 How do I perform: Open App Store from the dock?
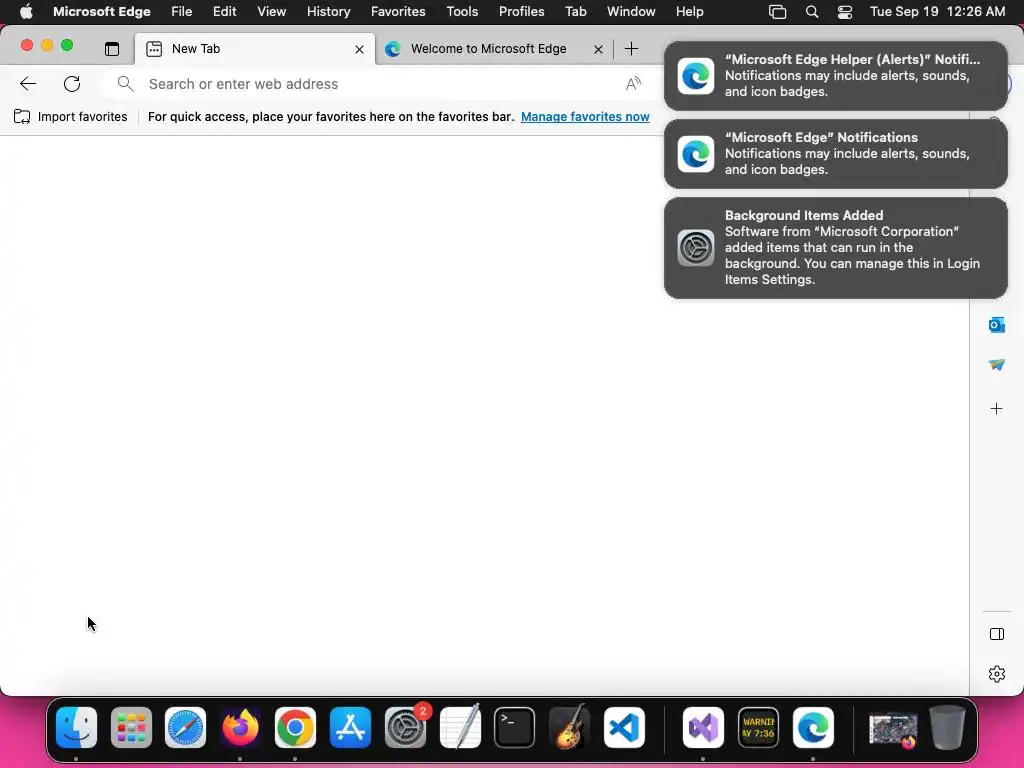pos(350,728)
